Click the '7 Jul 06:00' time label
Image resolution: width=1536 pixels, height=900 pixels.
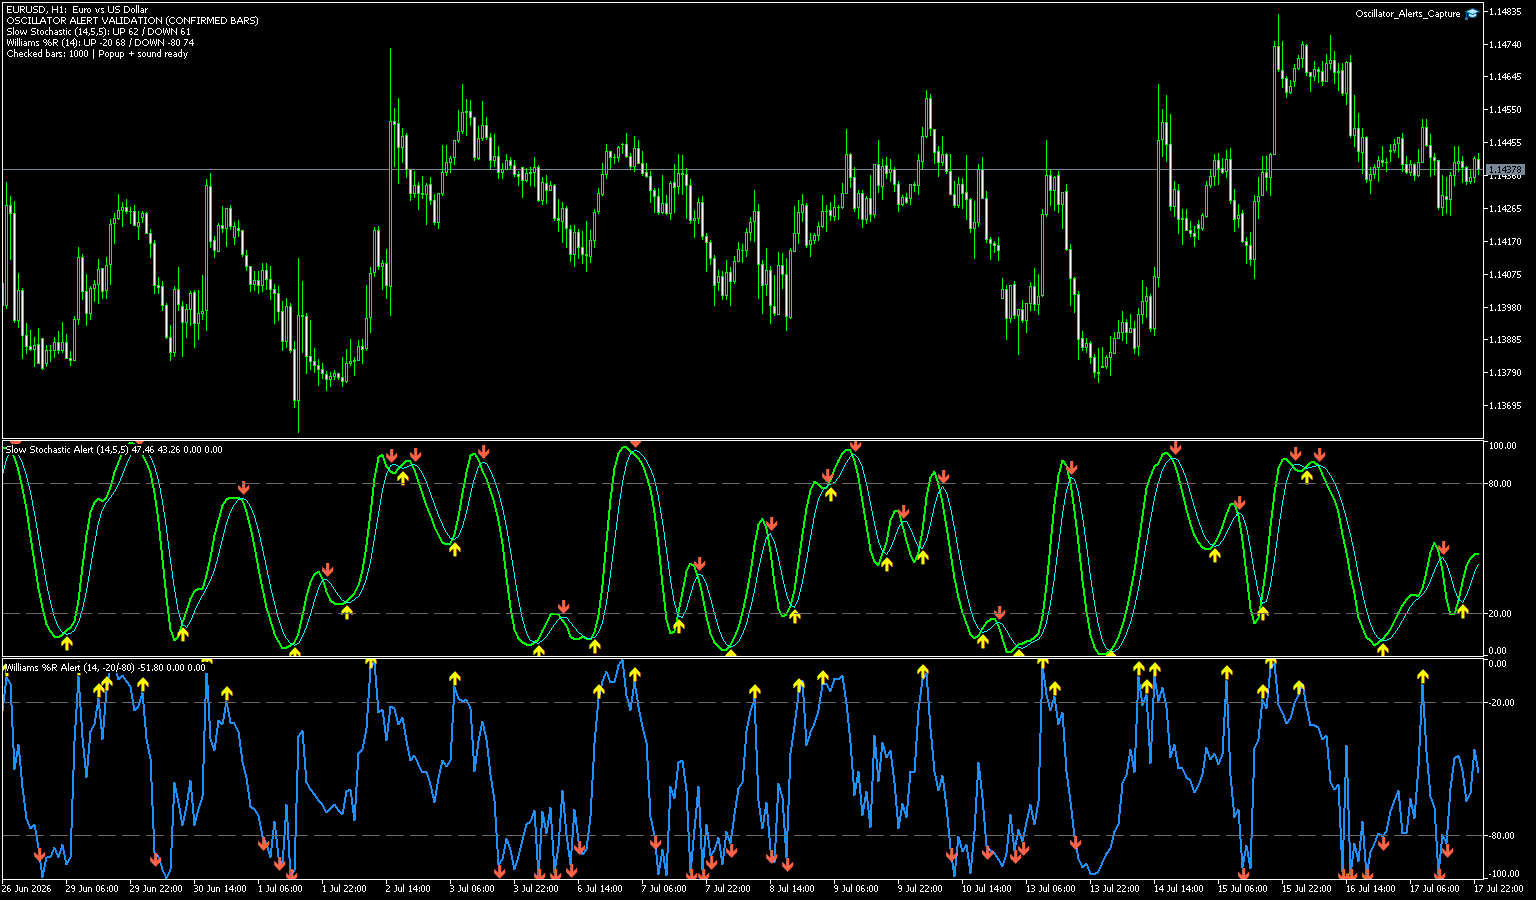click(x=664, y=888)
